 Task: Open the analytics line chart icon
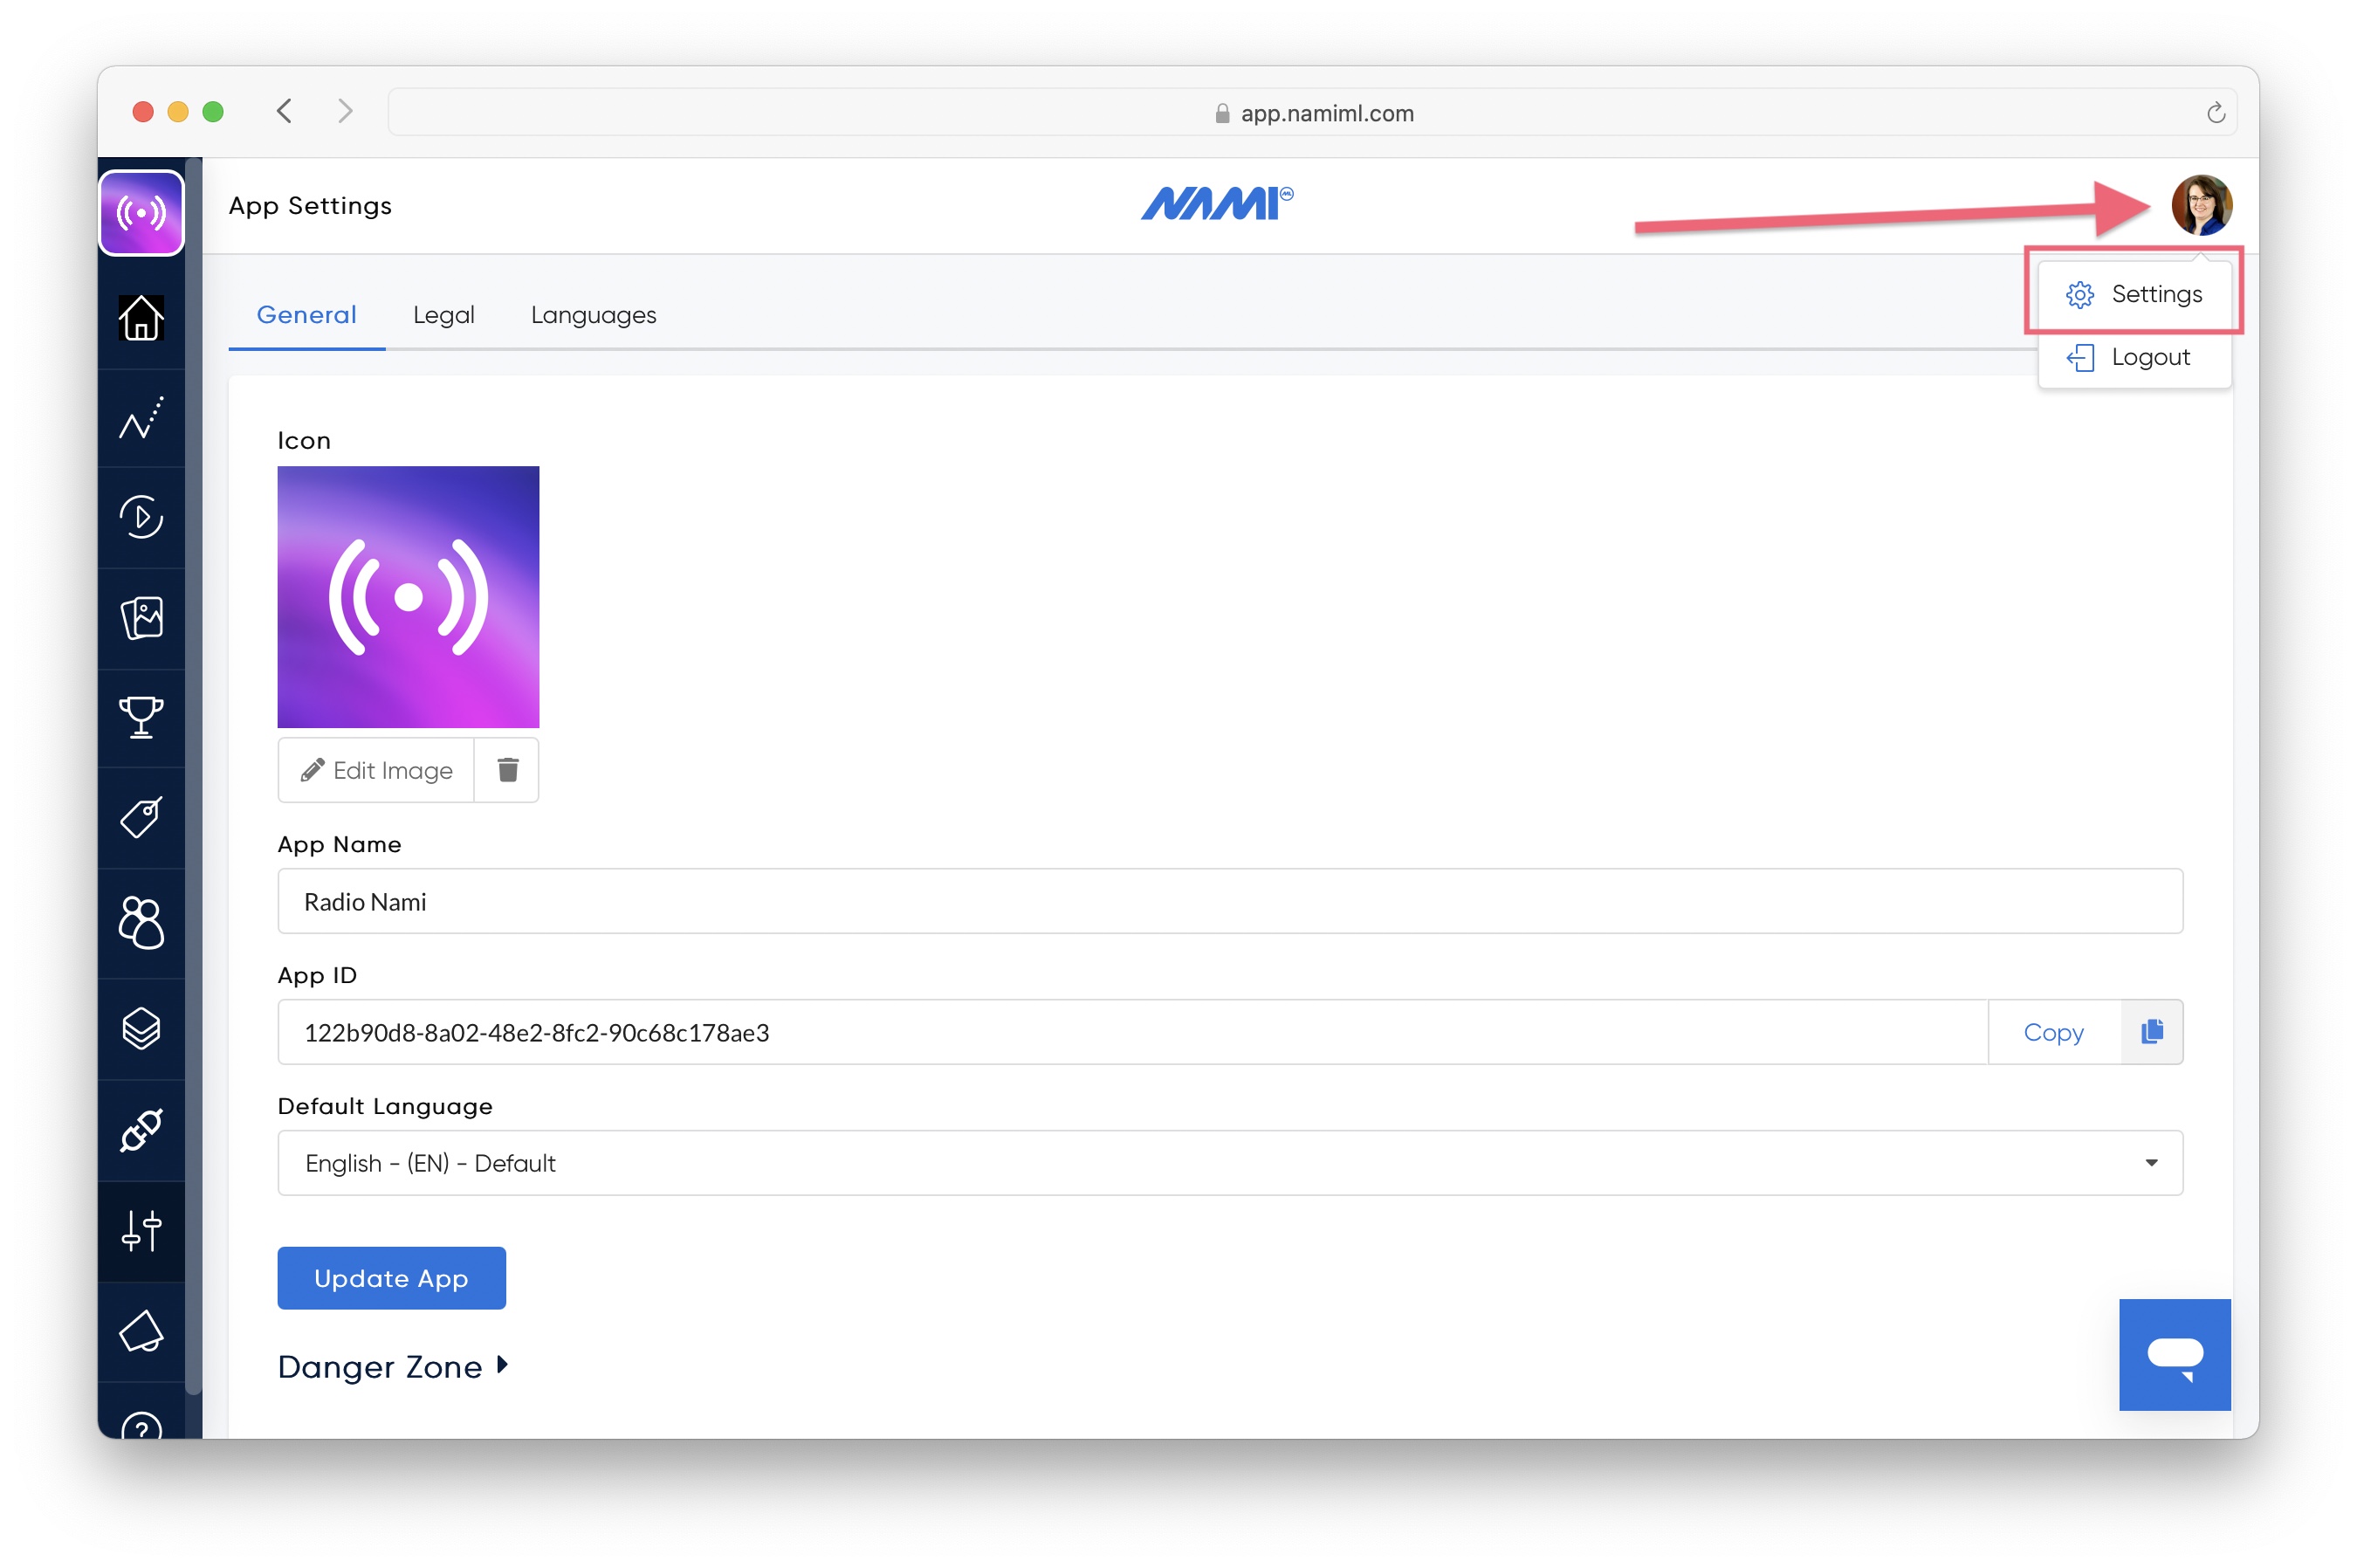click(x=141, y=418)
